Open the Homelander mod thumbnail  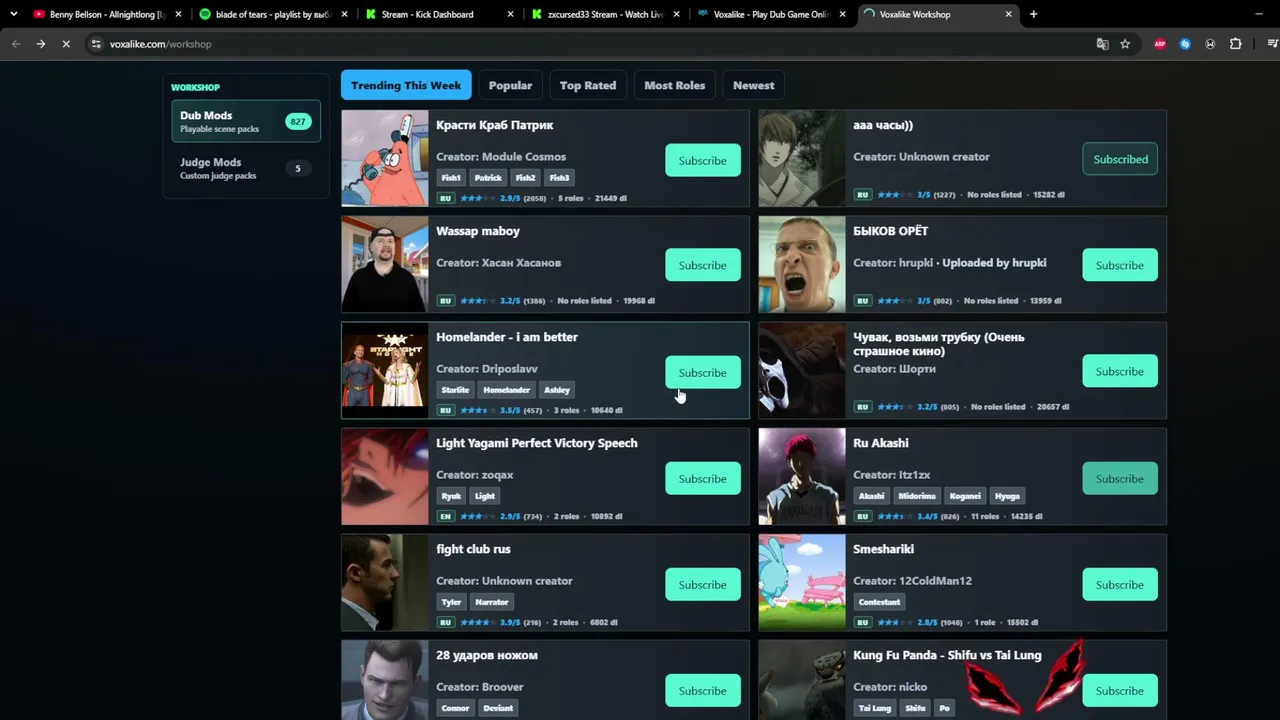tap(385, 370)
